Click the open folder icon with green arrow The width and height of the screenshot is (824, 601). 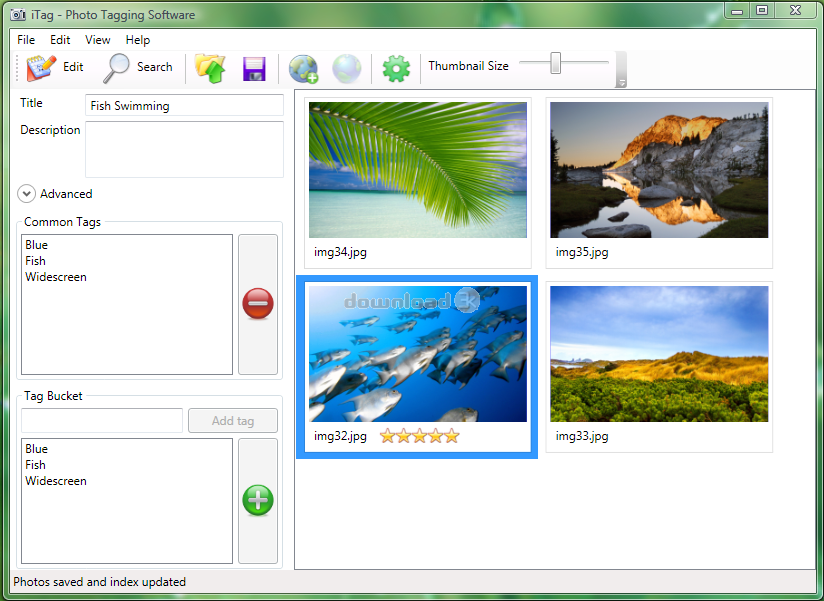tap(210, 68)
